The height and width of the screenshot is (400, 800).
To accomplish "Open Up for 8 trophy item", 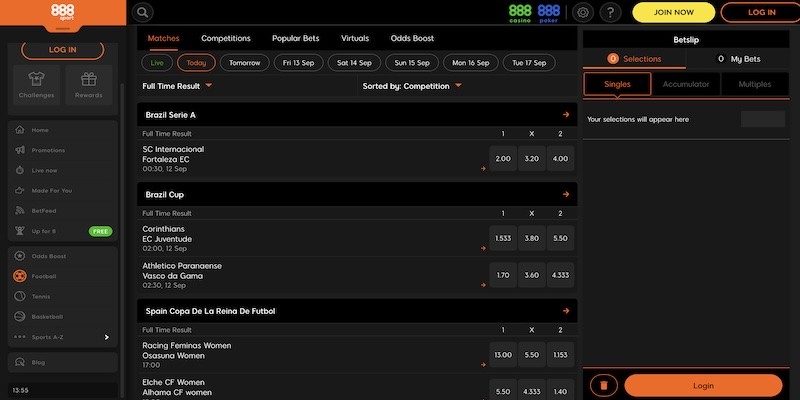I will click(x=63, y=231).
